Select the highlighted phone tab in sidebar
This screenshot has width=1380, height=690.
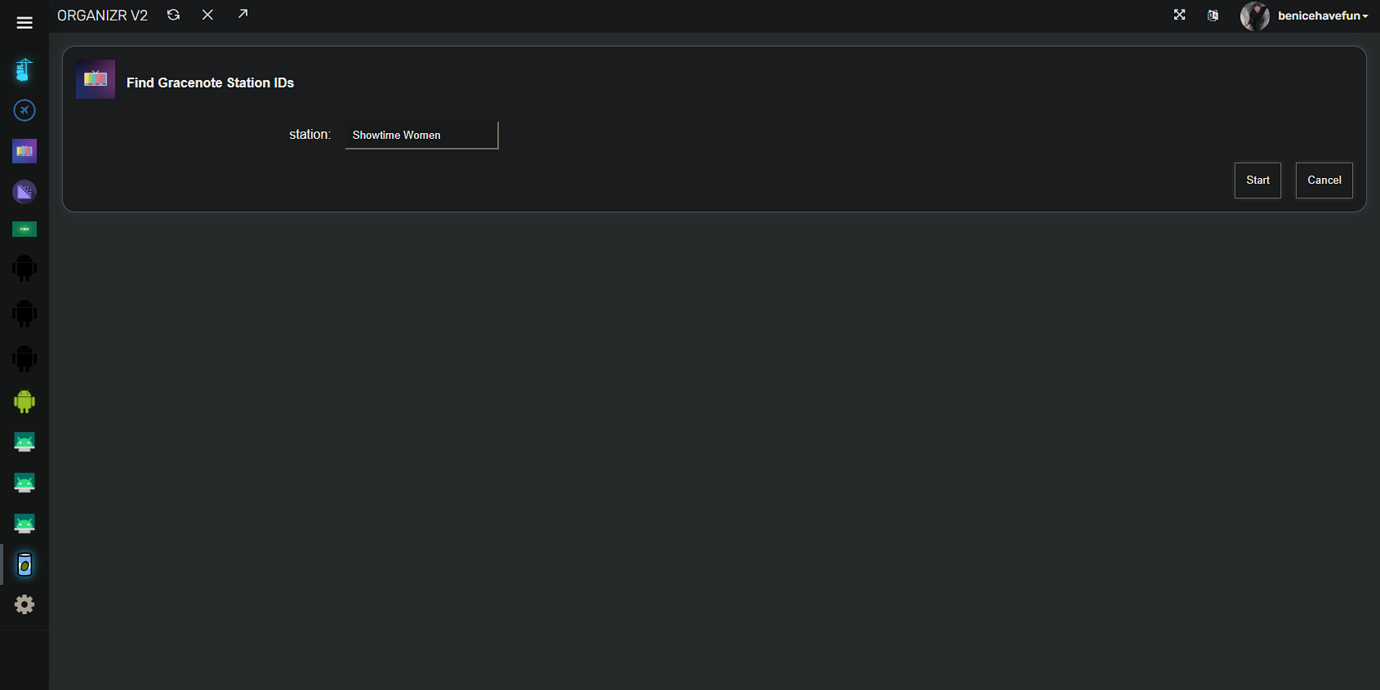pos(24,564)
